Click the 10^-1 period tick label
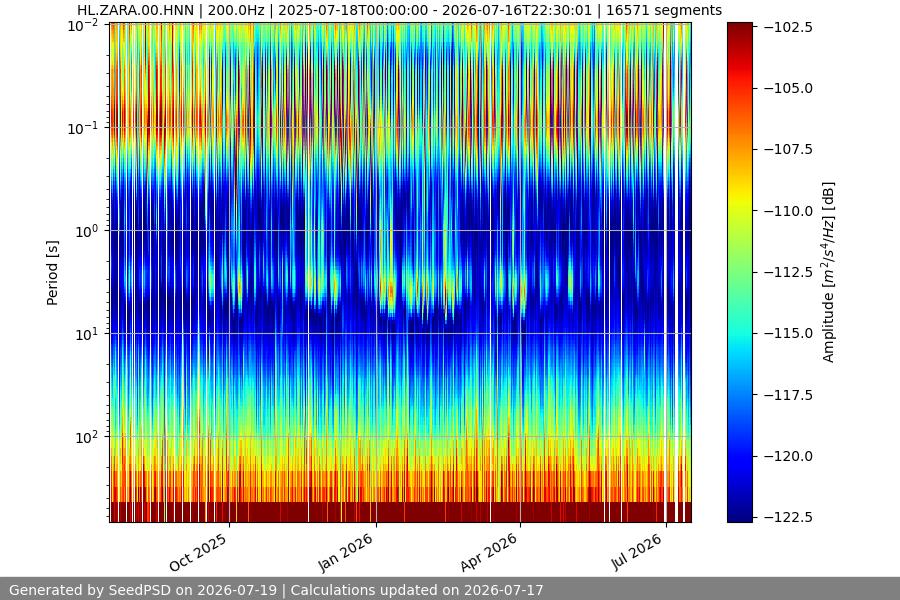900x600 pixels. coord(83,128)
